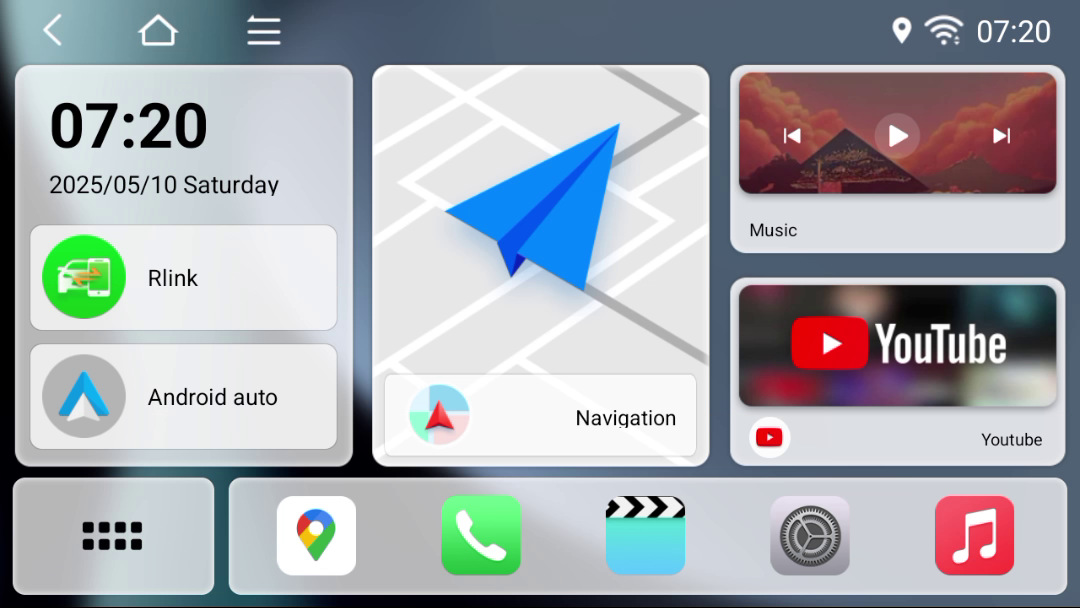Viewport: 1080px width, 608px height.
Task: Click the large 07:20 clock widget
Action: pyautogui.click(x=129, y=126)
